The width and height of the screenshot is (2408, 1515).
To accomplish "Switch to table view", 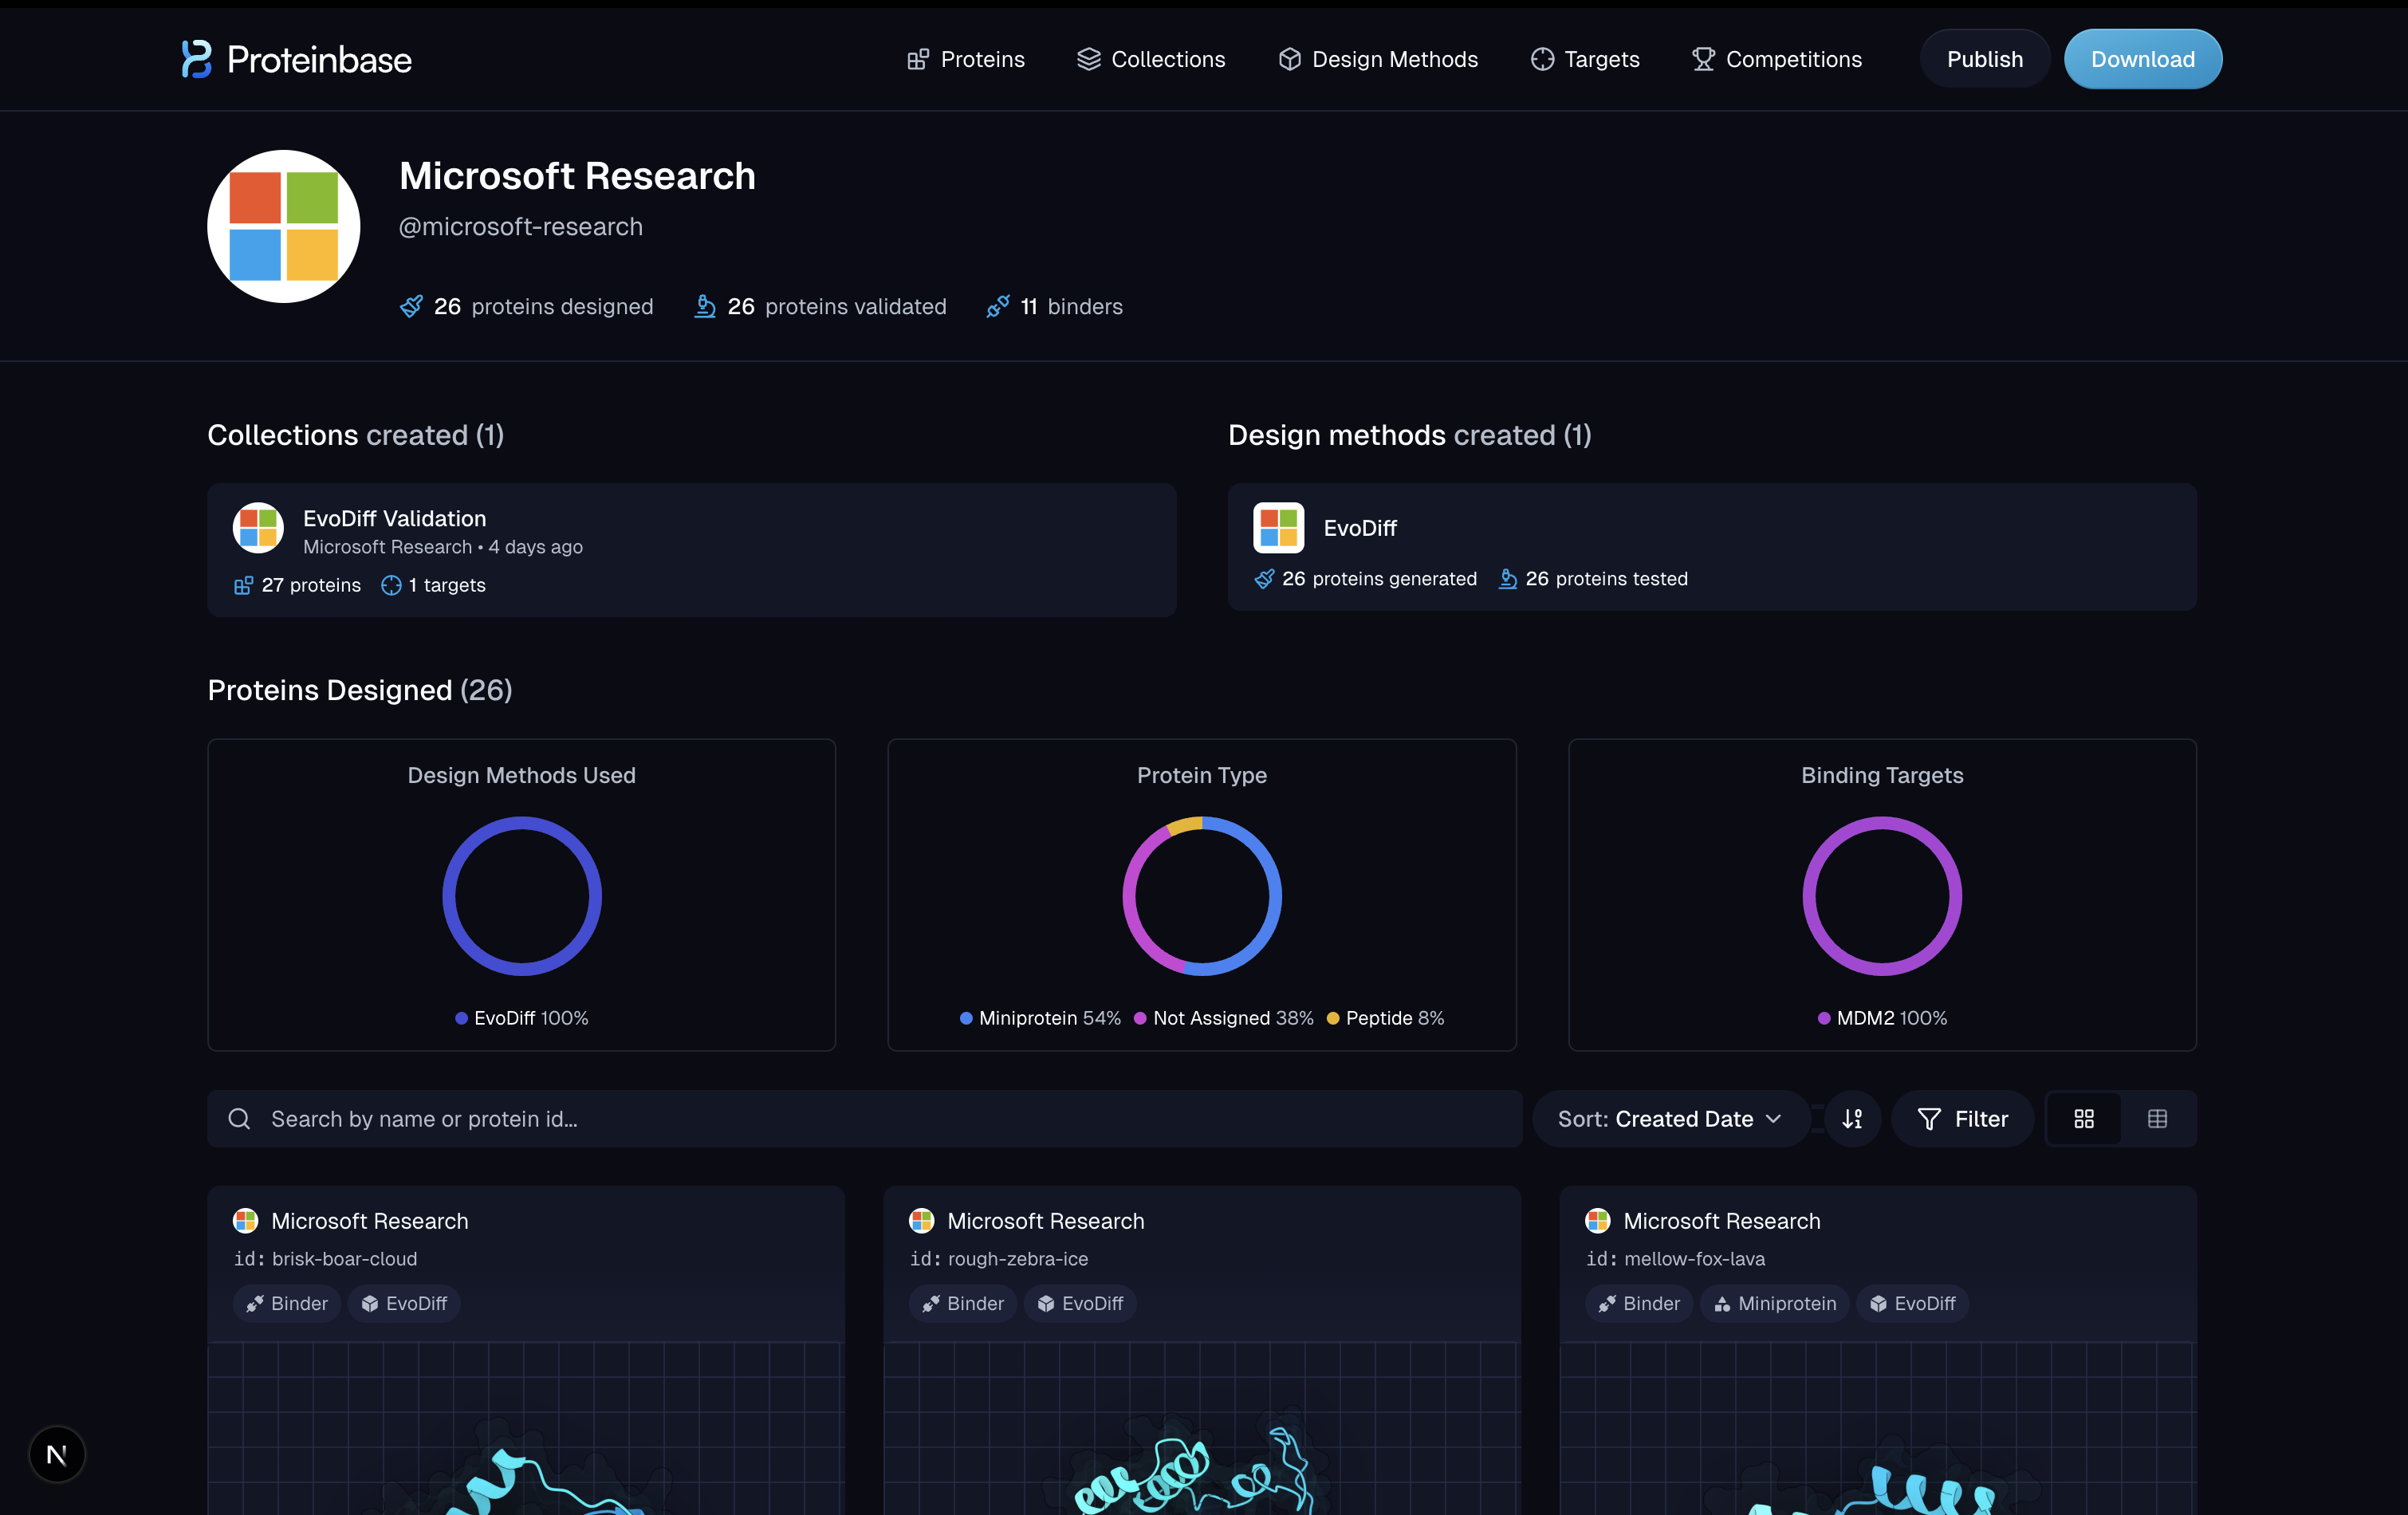I will 2158,1119.
